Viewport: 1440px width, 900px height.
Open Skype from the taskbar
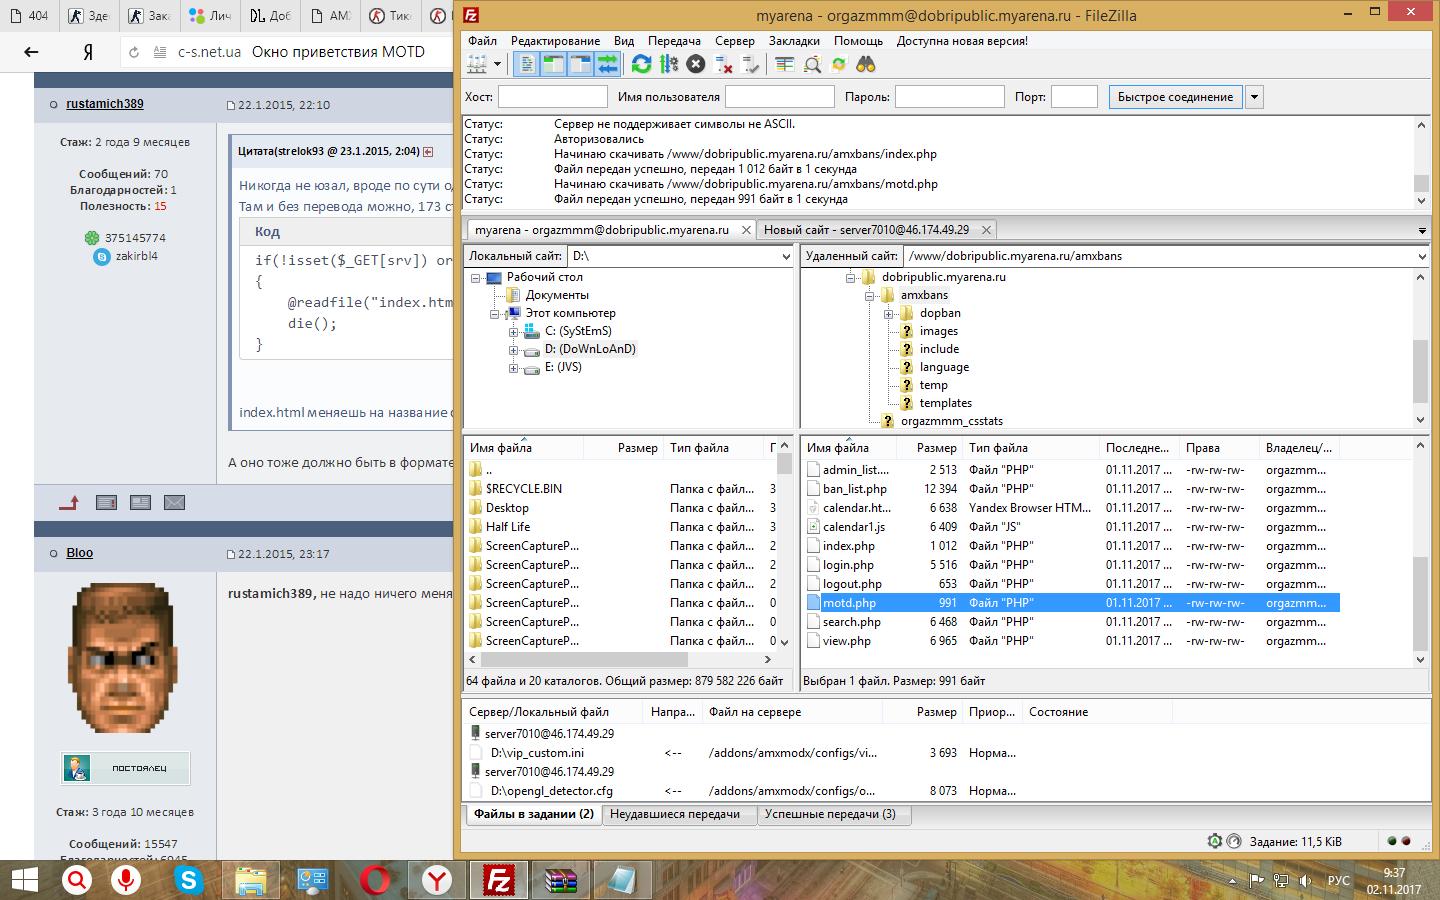[188, 880]
